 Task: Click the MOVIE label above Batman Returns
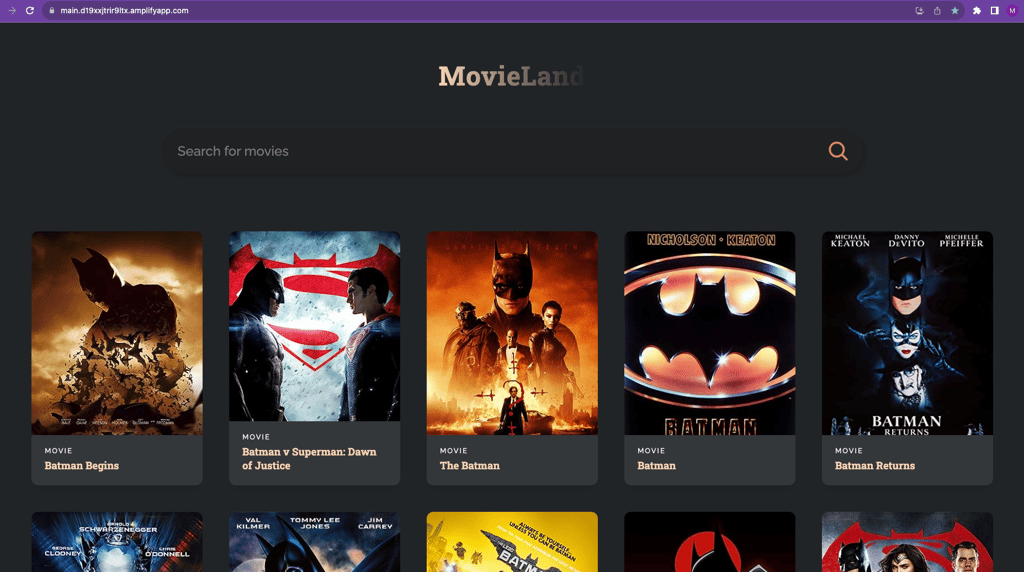[848, 451]
